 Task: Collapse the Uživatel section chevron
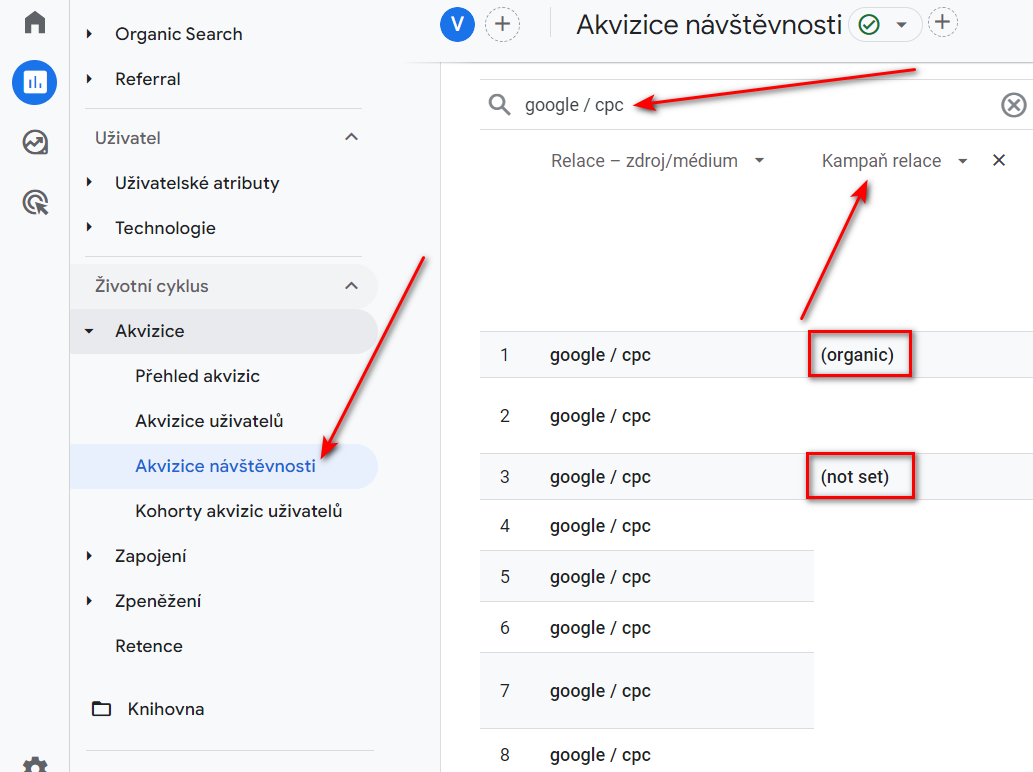pyautogui.click(x=351, y=137)
